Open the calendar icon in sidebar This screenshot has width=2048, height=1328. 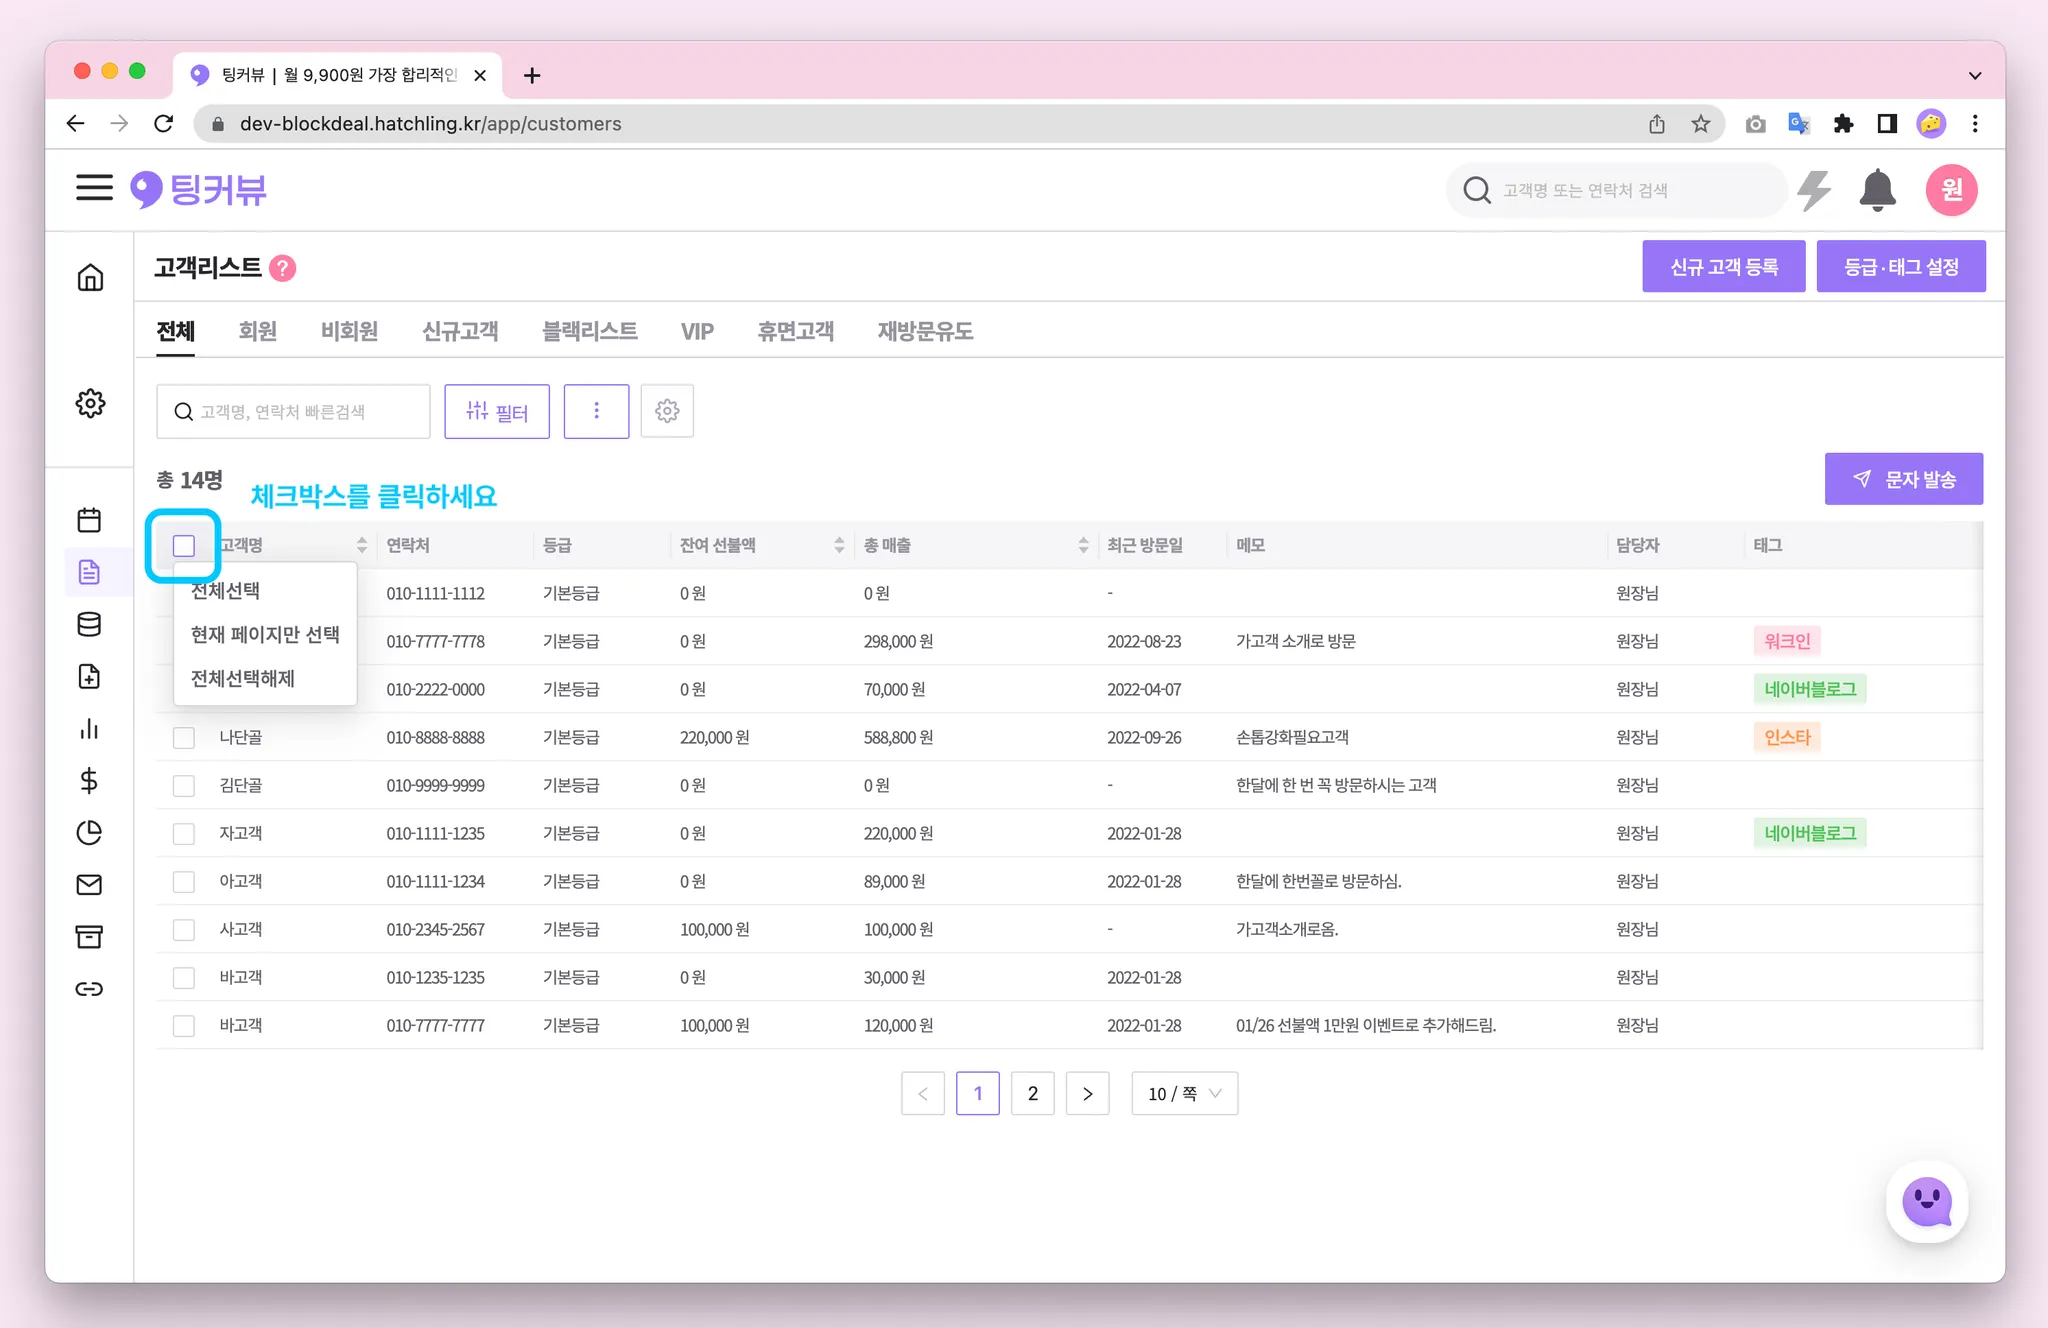(x=89, y=520)
